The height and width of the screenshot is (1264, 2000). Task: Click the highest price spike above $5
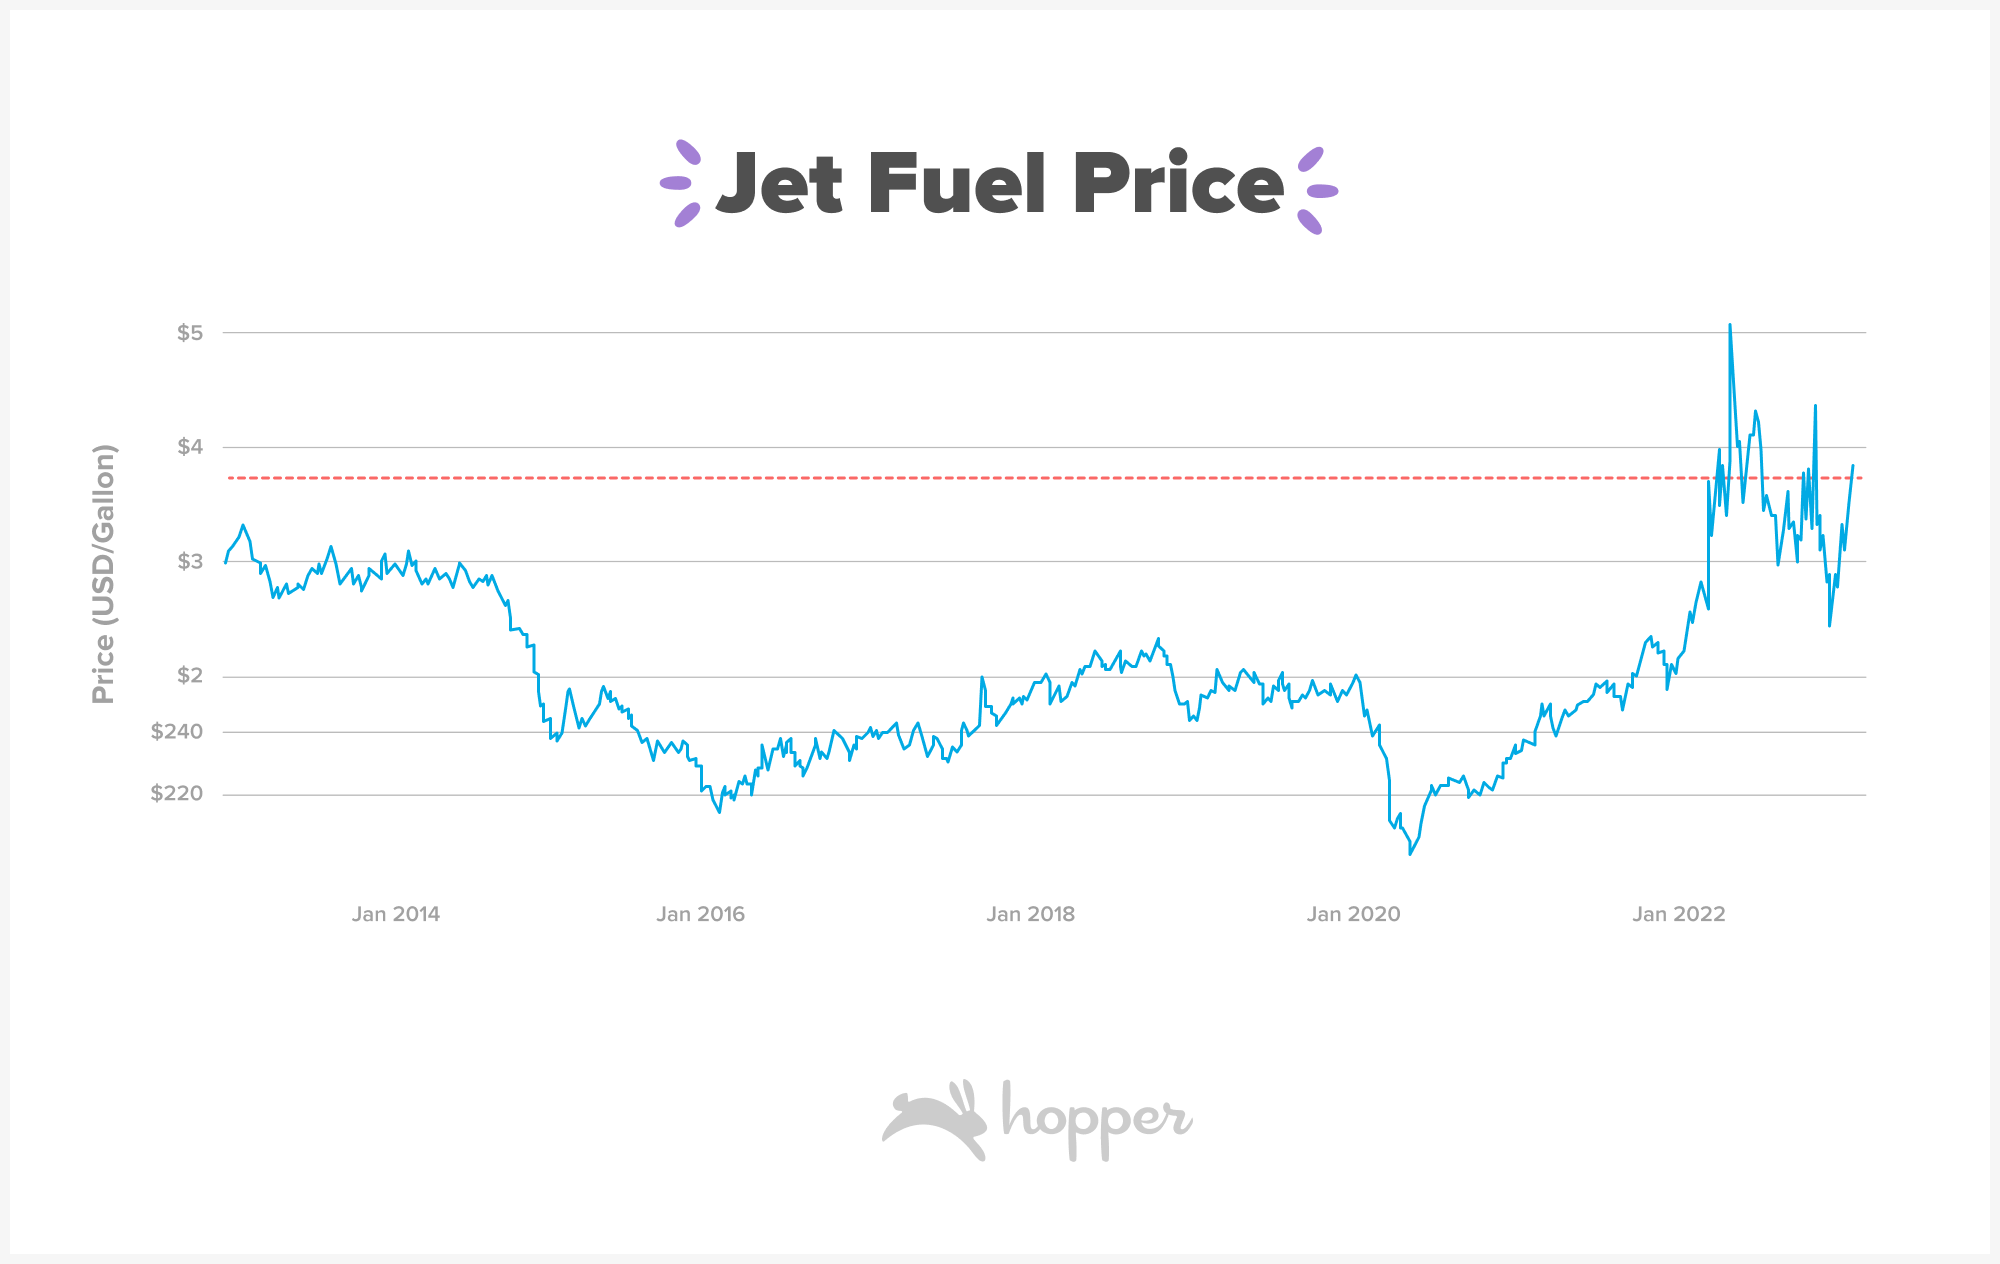point(1729,326)
